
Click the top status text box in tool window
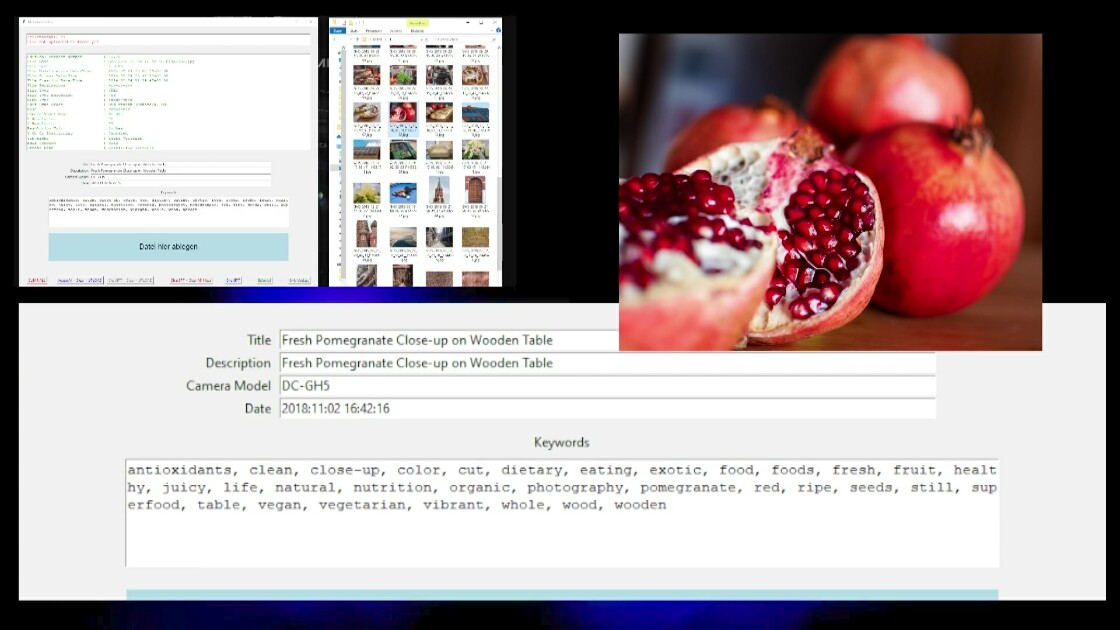pos(169,39)
